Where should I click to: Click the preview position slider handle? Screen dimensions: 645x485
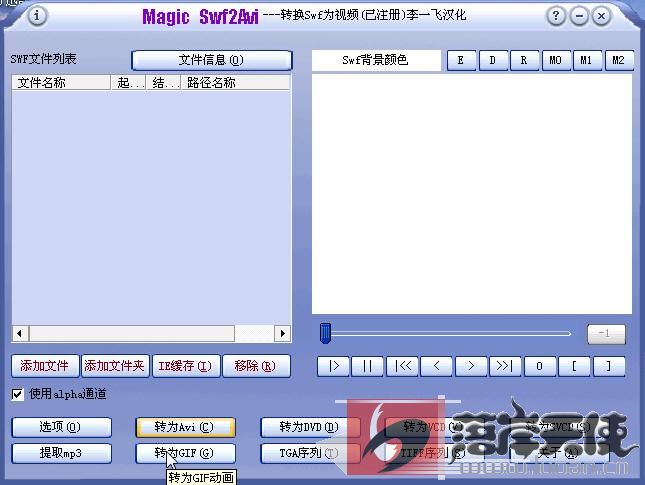click(325, 333)
